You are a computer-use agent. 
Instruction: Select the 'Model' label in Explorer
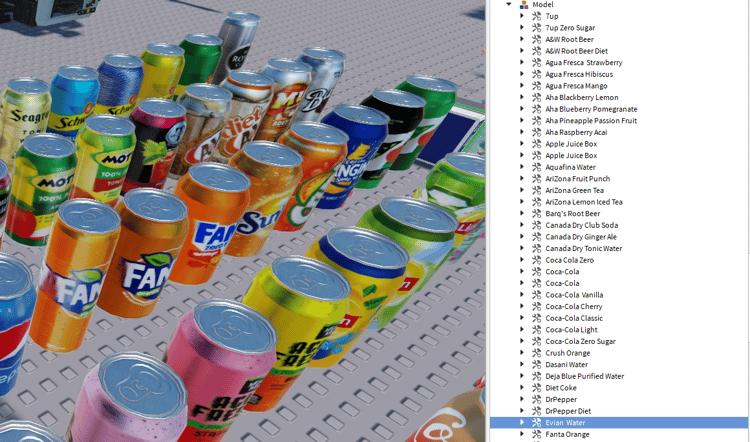pyautogui.click(x=543, y=4)
